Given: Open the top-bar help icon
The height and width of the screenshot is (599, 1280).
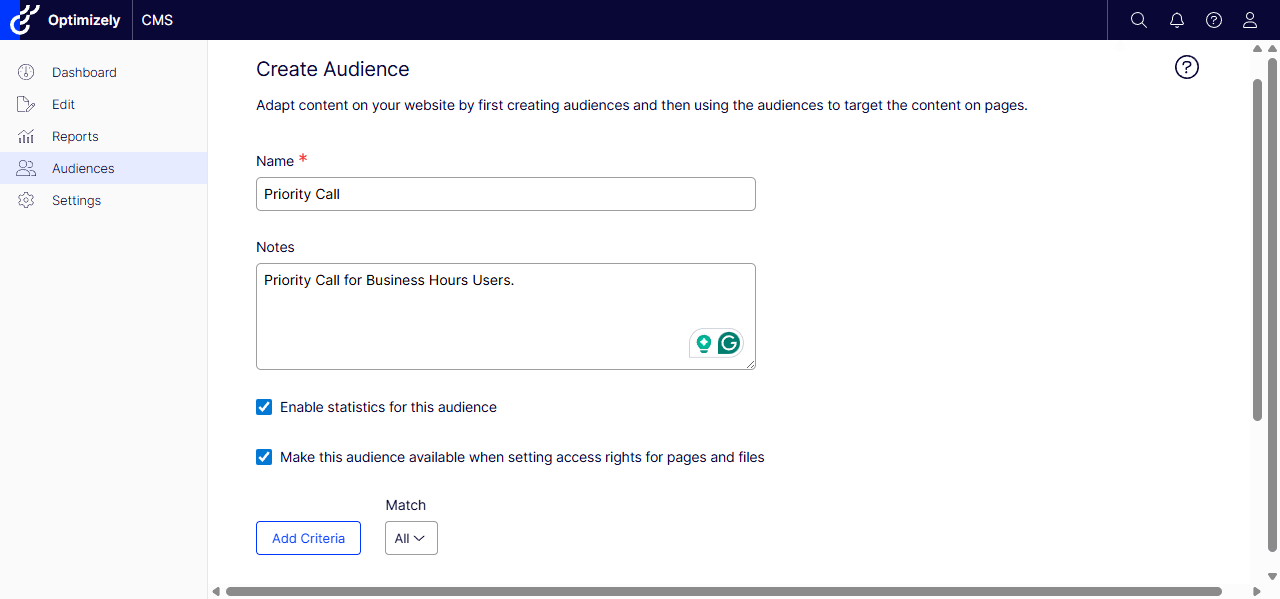Looking at the screenshot, I should (x=1213, y=19).
